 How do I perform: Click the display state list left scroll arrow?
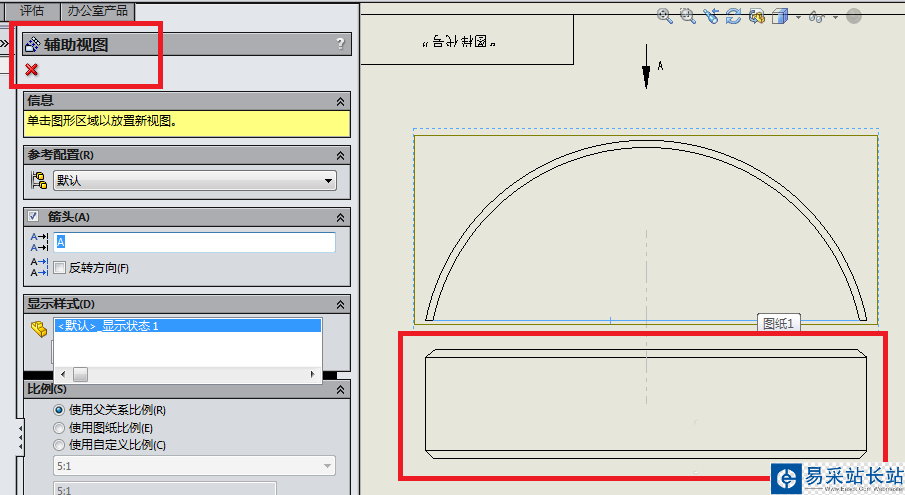[x=63, y=374]
